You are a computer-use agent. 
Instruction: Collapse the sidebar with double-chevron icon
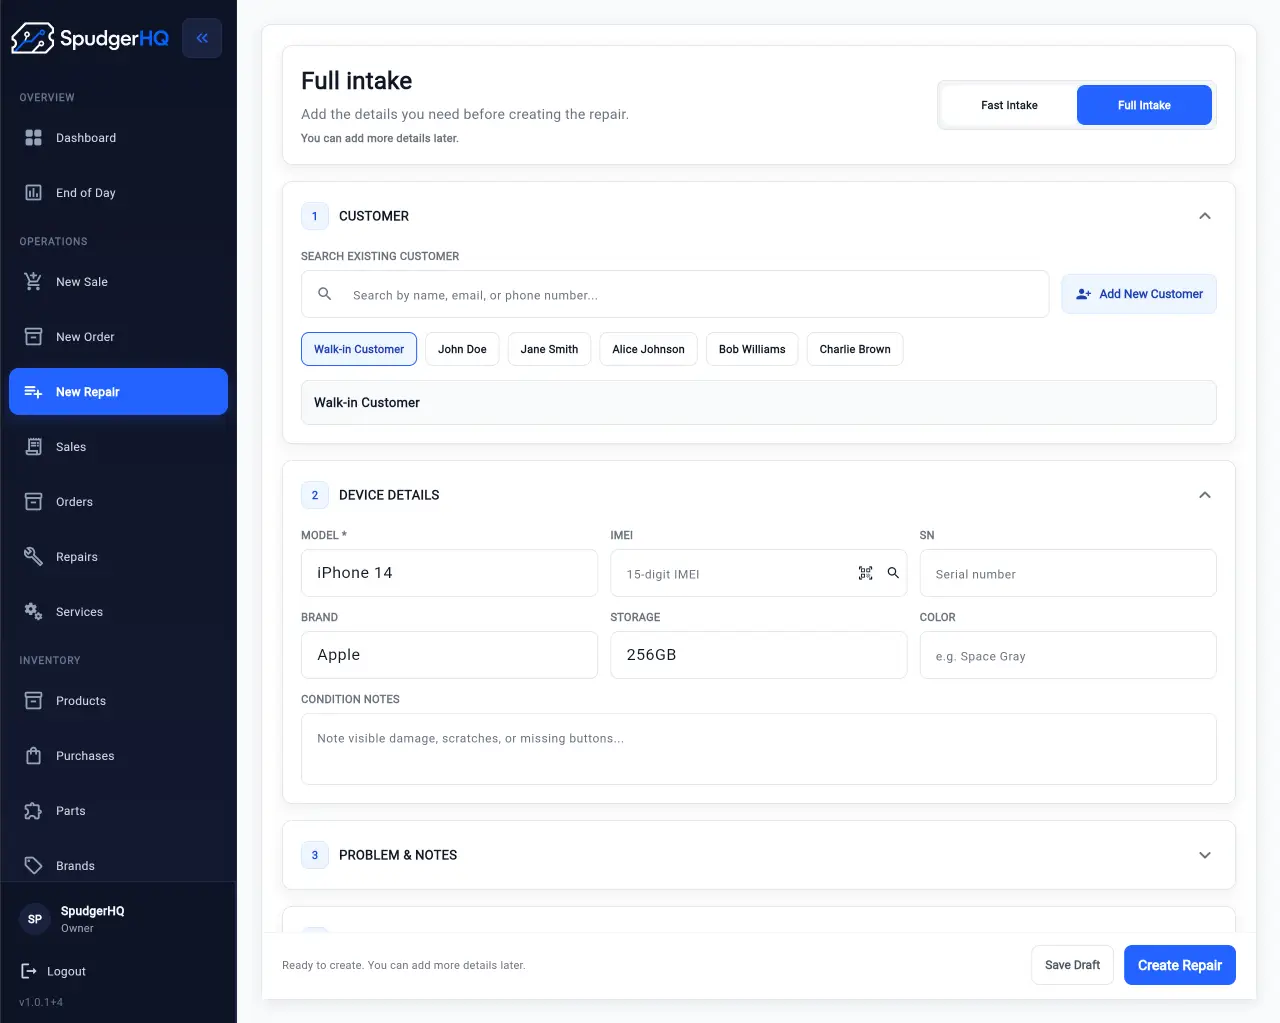click(202, 38)
